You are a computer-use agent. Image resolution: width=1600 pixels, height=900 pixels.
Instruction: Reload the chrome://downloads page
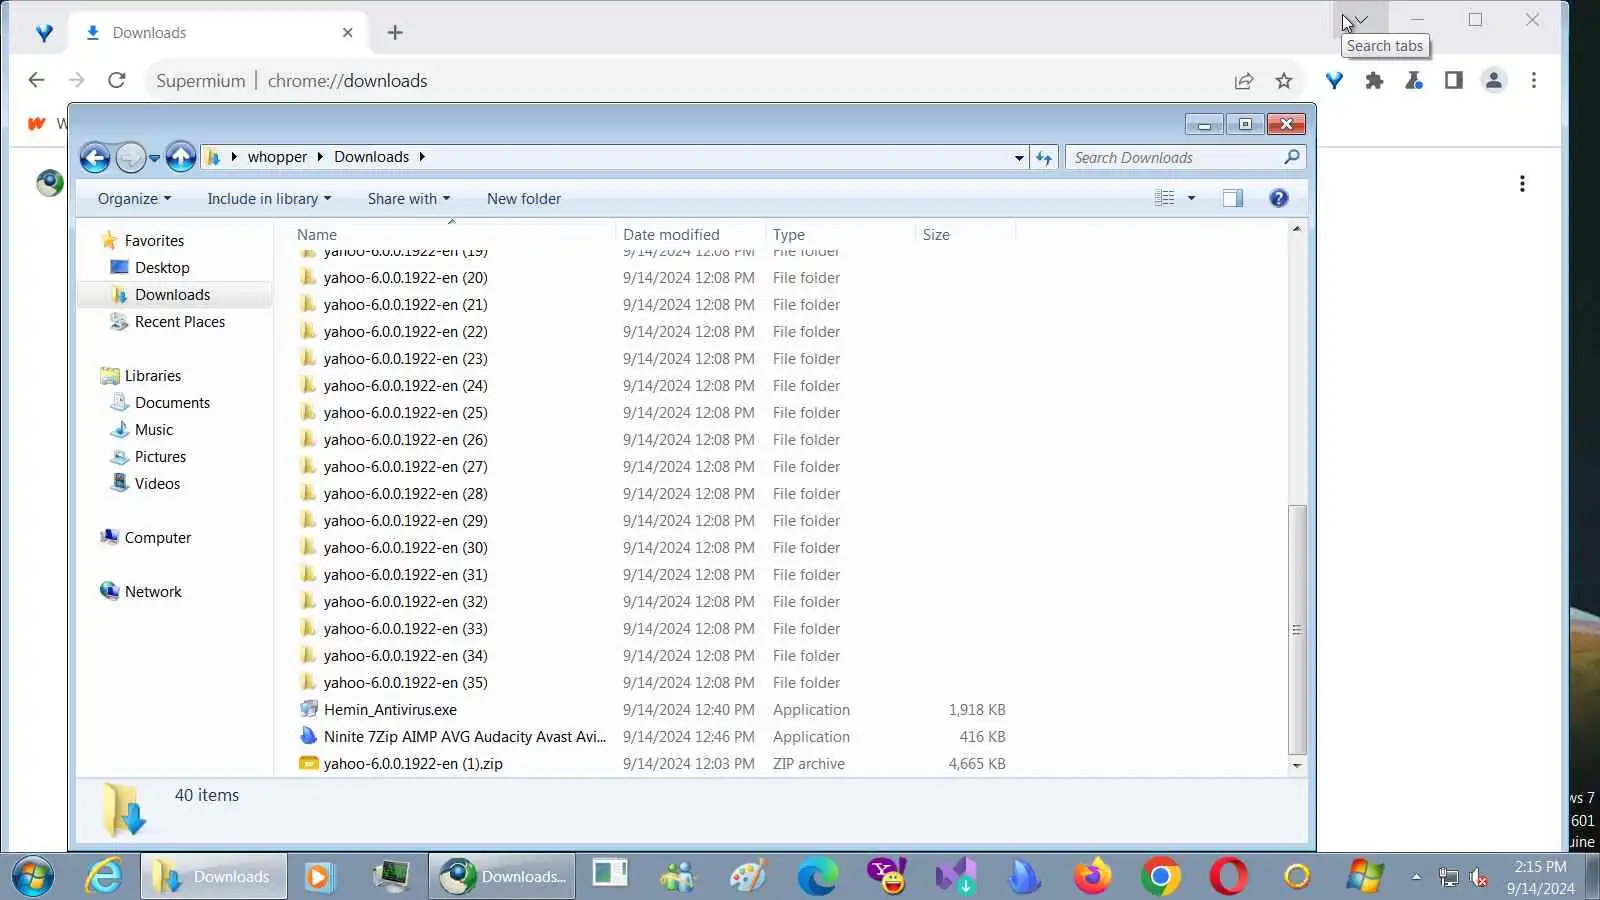(116, 80)
